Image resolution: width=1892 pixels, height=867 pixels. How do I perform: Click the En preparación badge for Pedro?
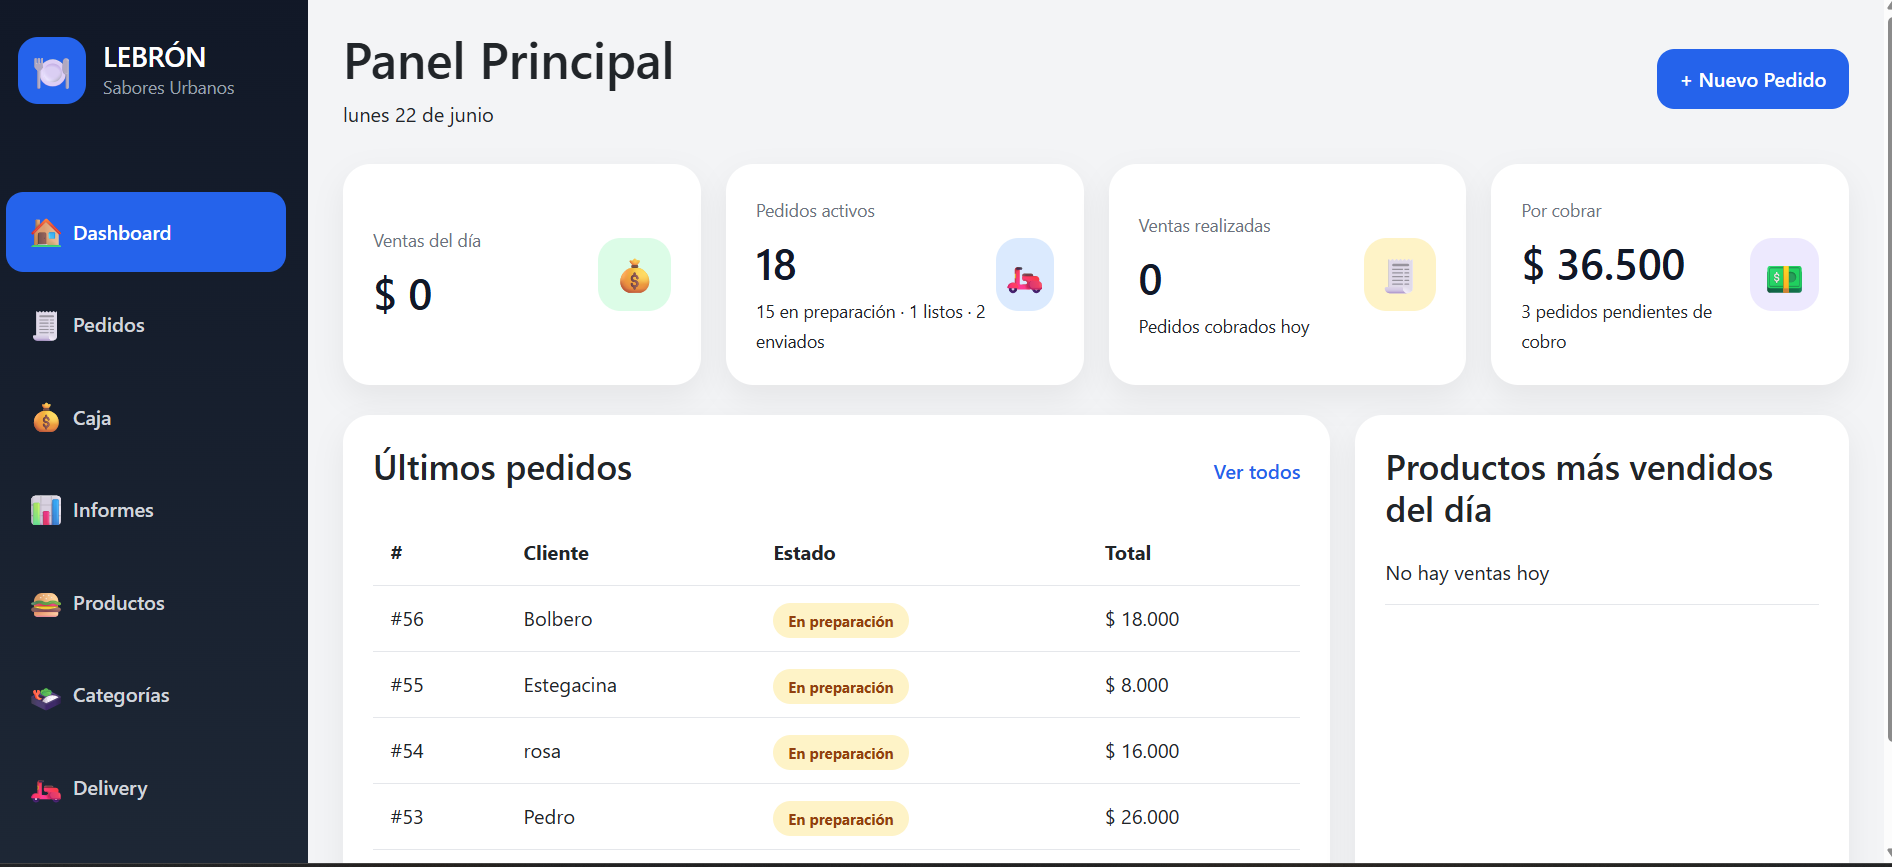[841, 819]
